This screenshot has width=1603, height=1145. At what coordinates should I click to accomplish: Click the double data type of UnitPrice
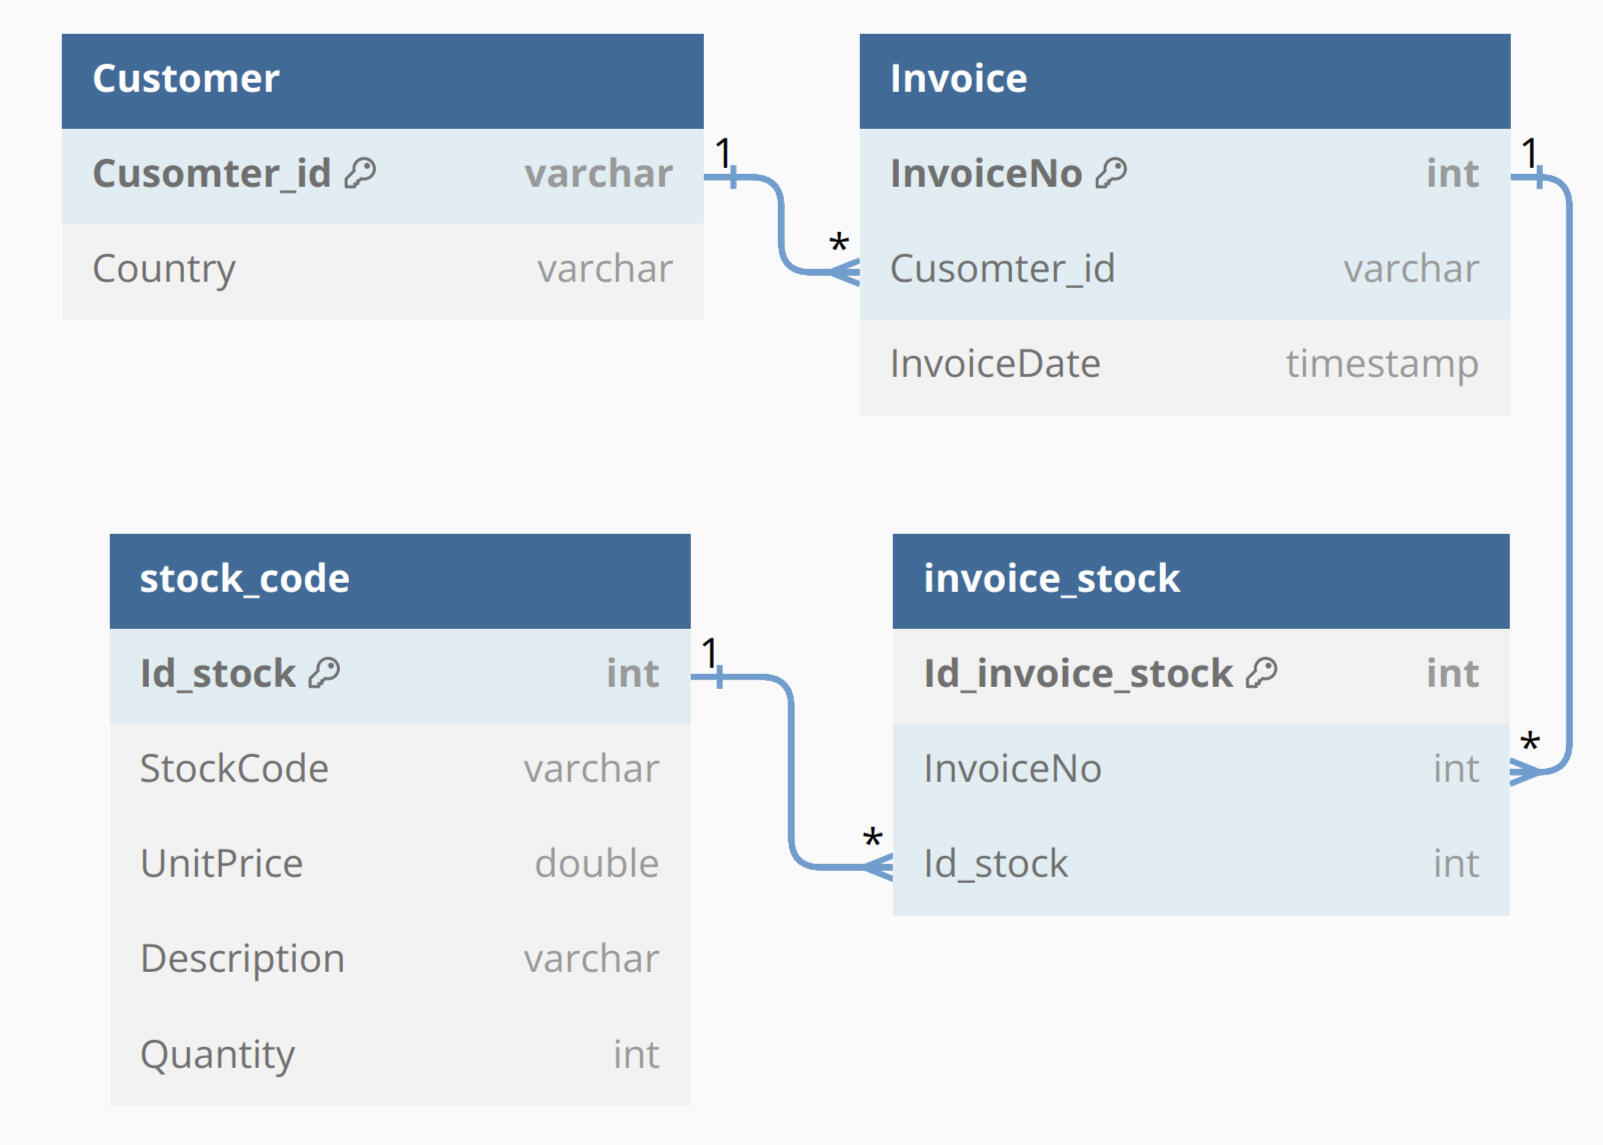click(x=596, y=864)
